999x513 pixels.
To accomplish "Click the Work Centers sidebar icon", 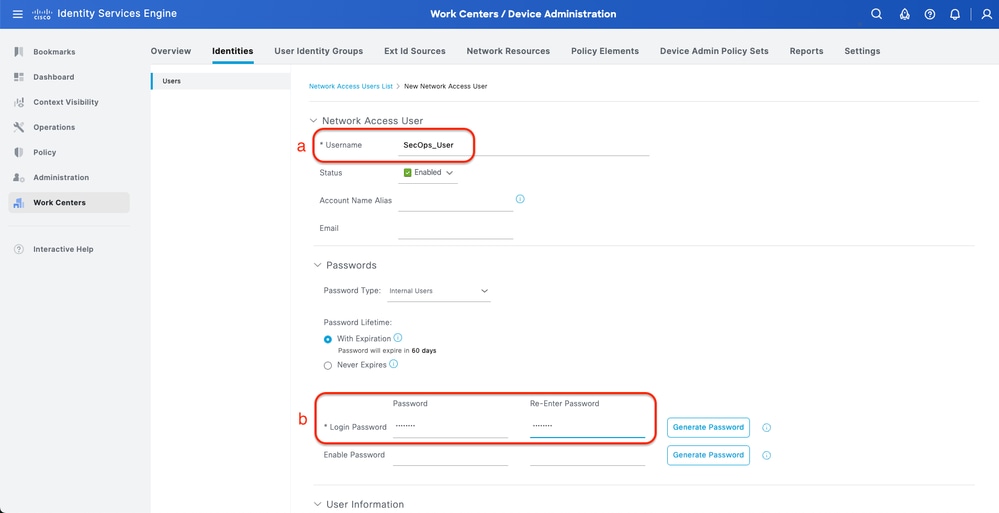I will [x=18, y=203].
